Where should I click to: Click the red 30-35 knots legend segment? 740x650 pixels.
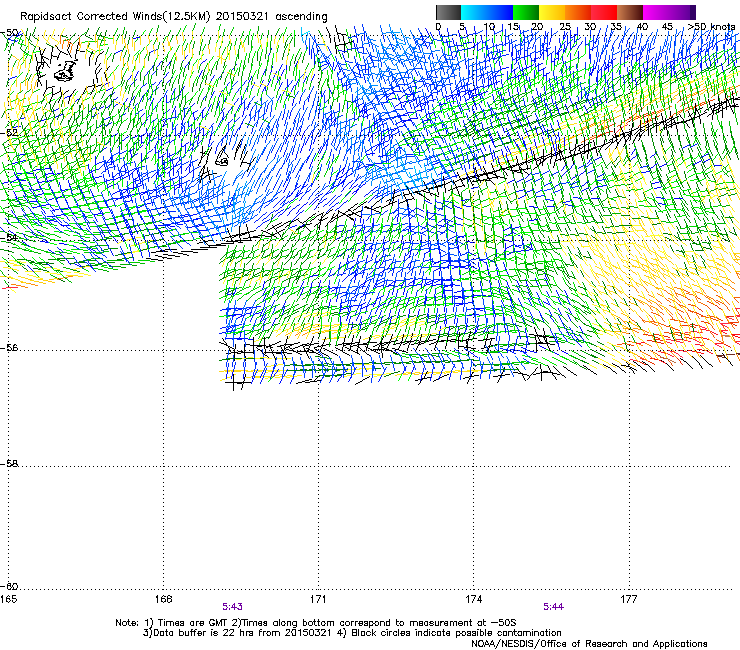pos(604,12)
